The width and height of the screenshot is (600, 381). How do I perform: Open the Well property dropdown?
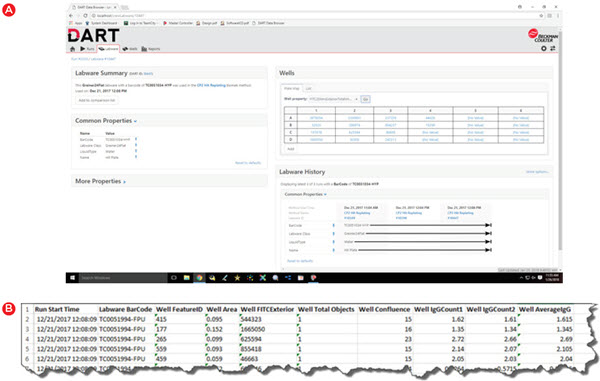pyautogui.click(x=333, y=99)
